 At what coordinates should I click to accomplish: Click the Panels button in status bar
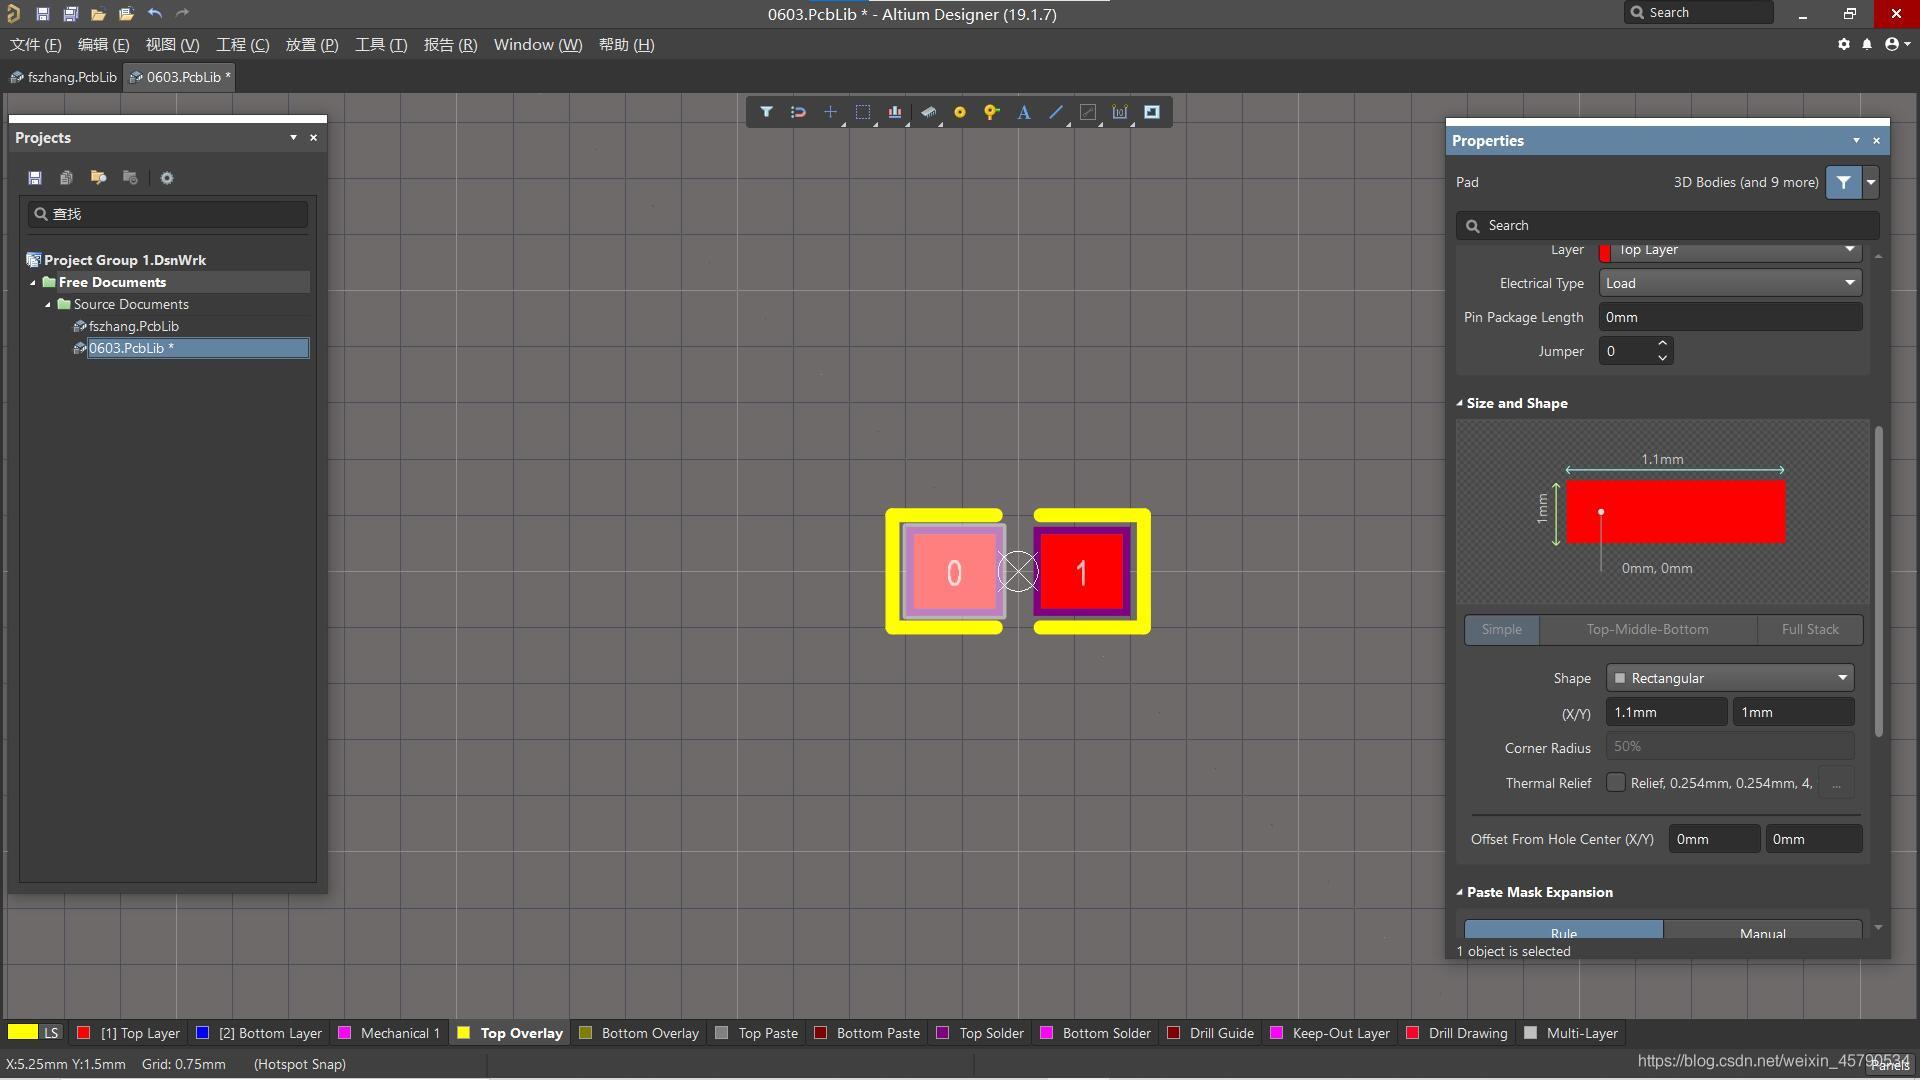pyautogui.click(x=1889, y=1066)
